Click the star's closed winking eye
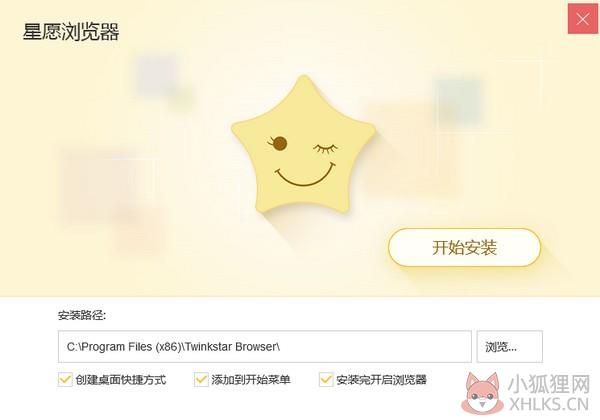Image resolution: width=600 pixels, height=420 pixels. tap(326, 148)
